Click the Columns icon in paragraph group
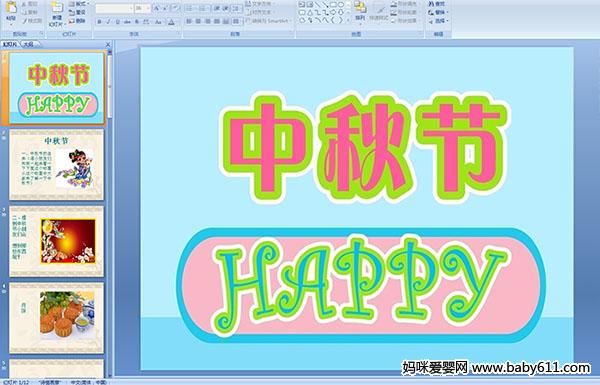Image resolution: width=600 pixels, height=385 pixels. (236, 21)
